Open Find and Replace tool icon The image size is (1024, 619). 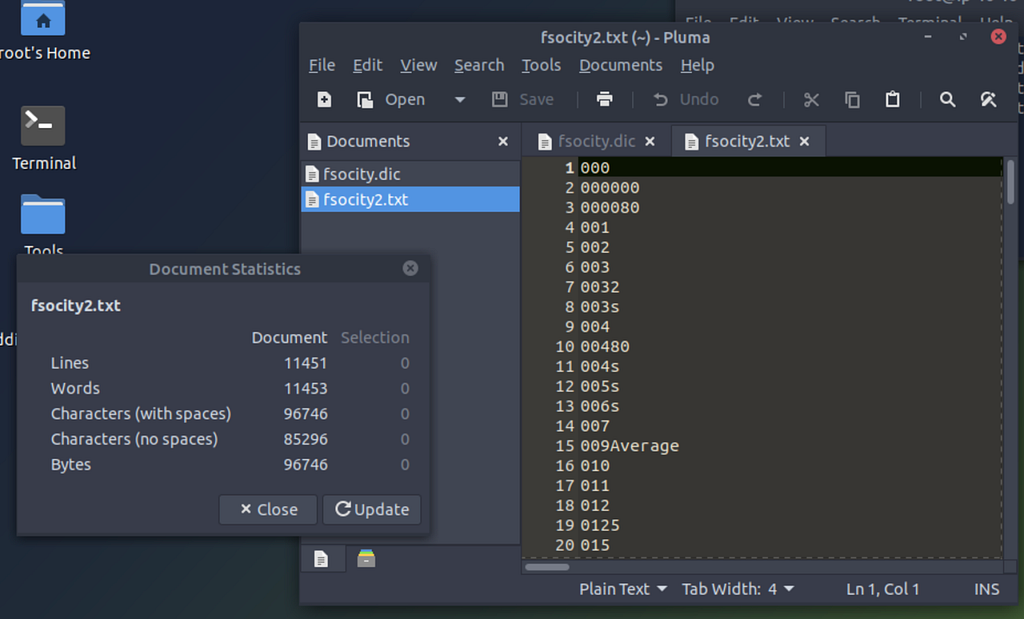pos(988,99)
